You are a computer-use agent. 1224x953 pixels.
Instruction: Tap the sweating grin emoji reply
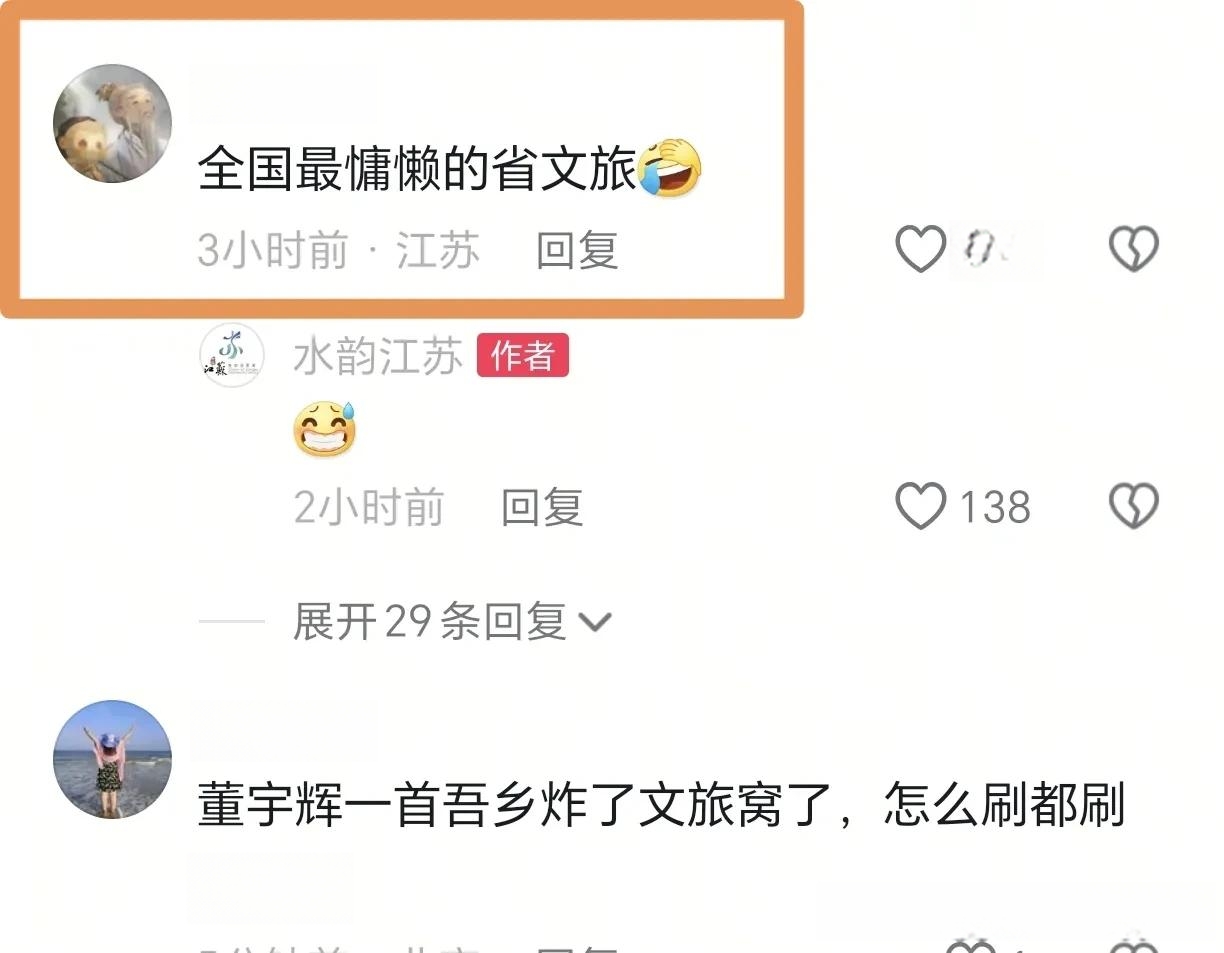pos(325,429)
